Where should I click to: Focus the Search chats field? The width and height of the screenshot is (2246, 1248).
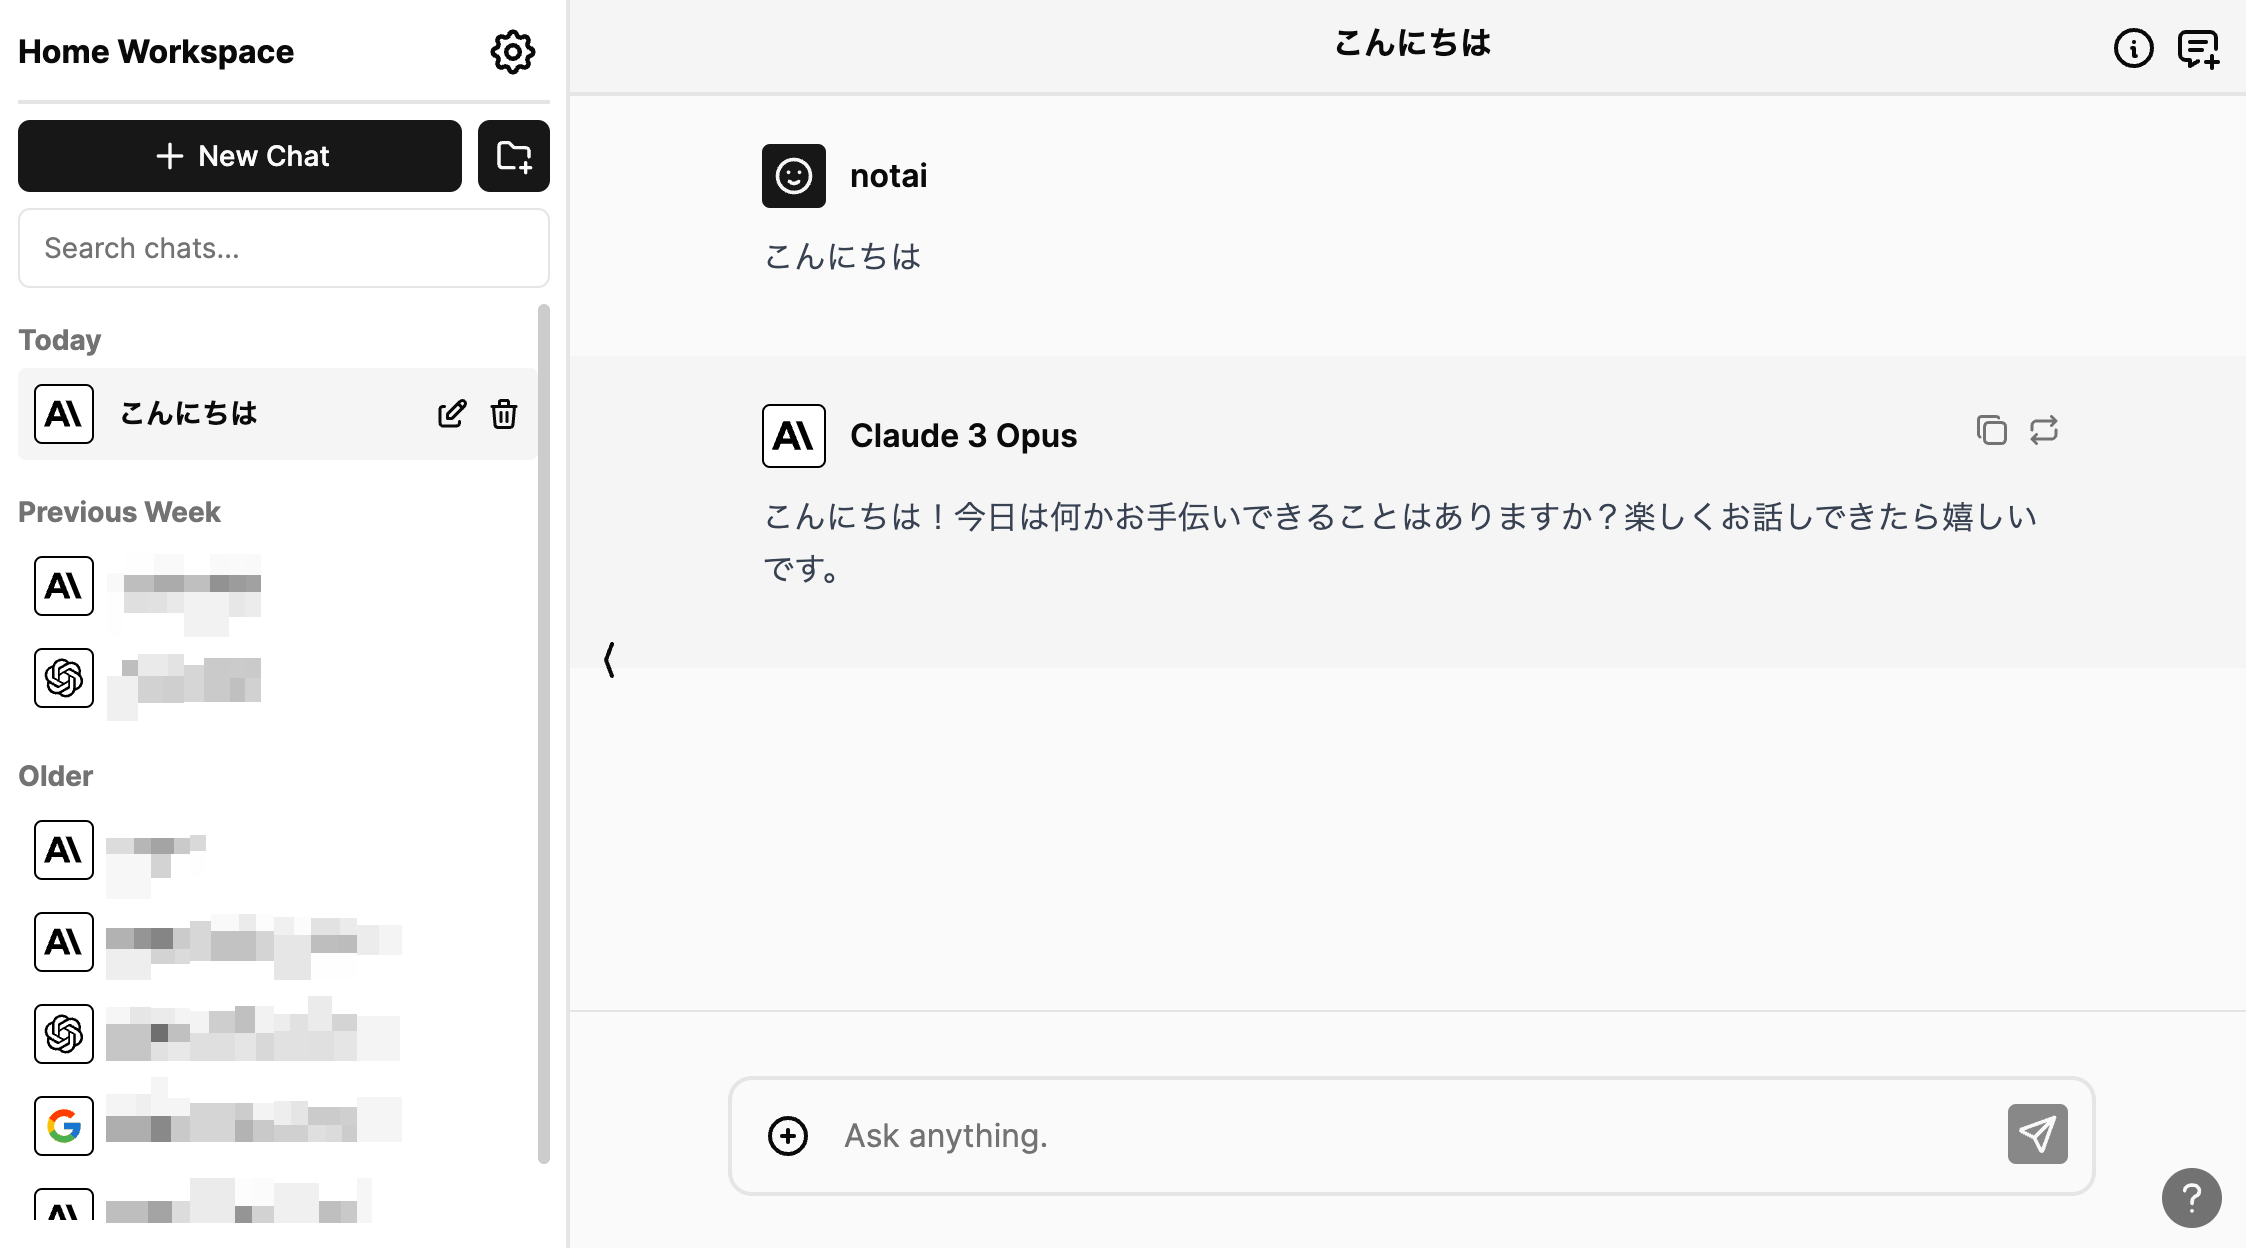point(284,248)
